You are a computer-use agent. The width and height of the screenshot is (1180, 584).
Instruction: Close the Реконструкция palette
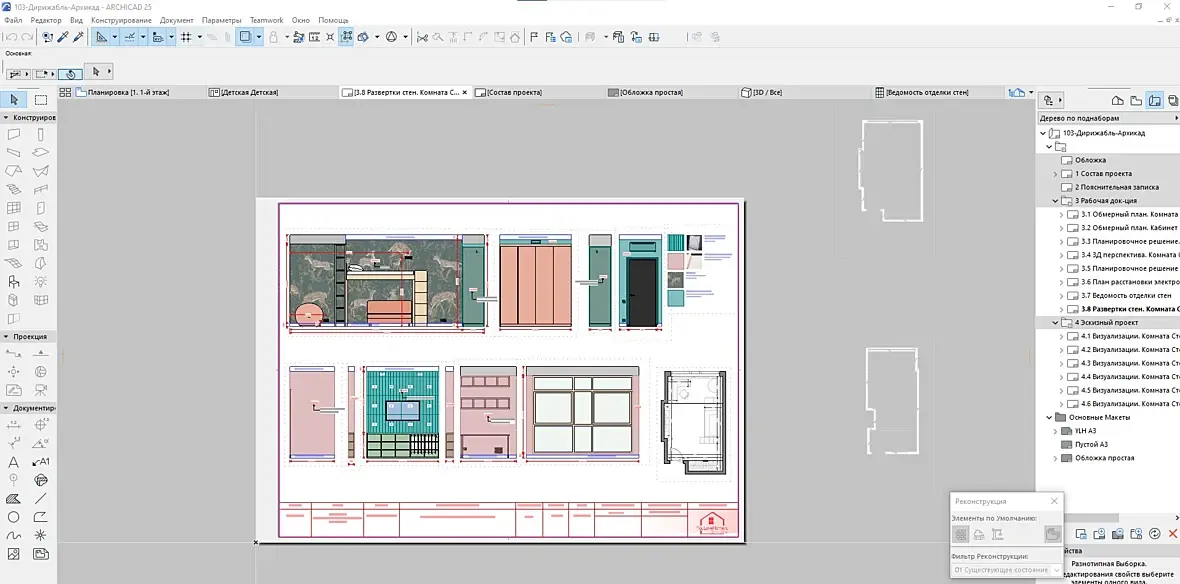tap(1054, 501)
